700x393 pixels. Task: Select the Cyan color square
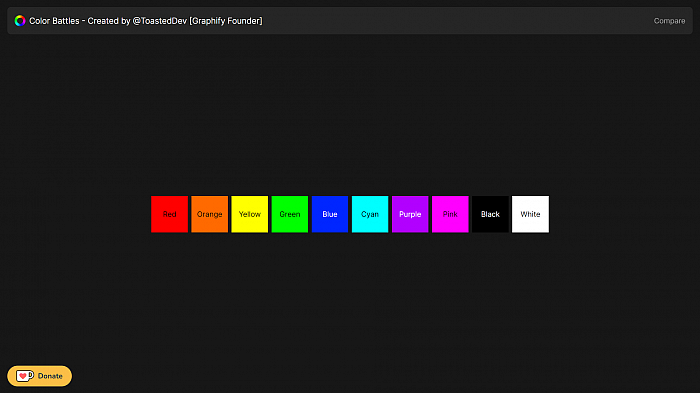pos(370,214)
